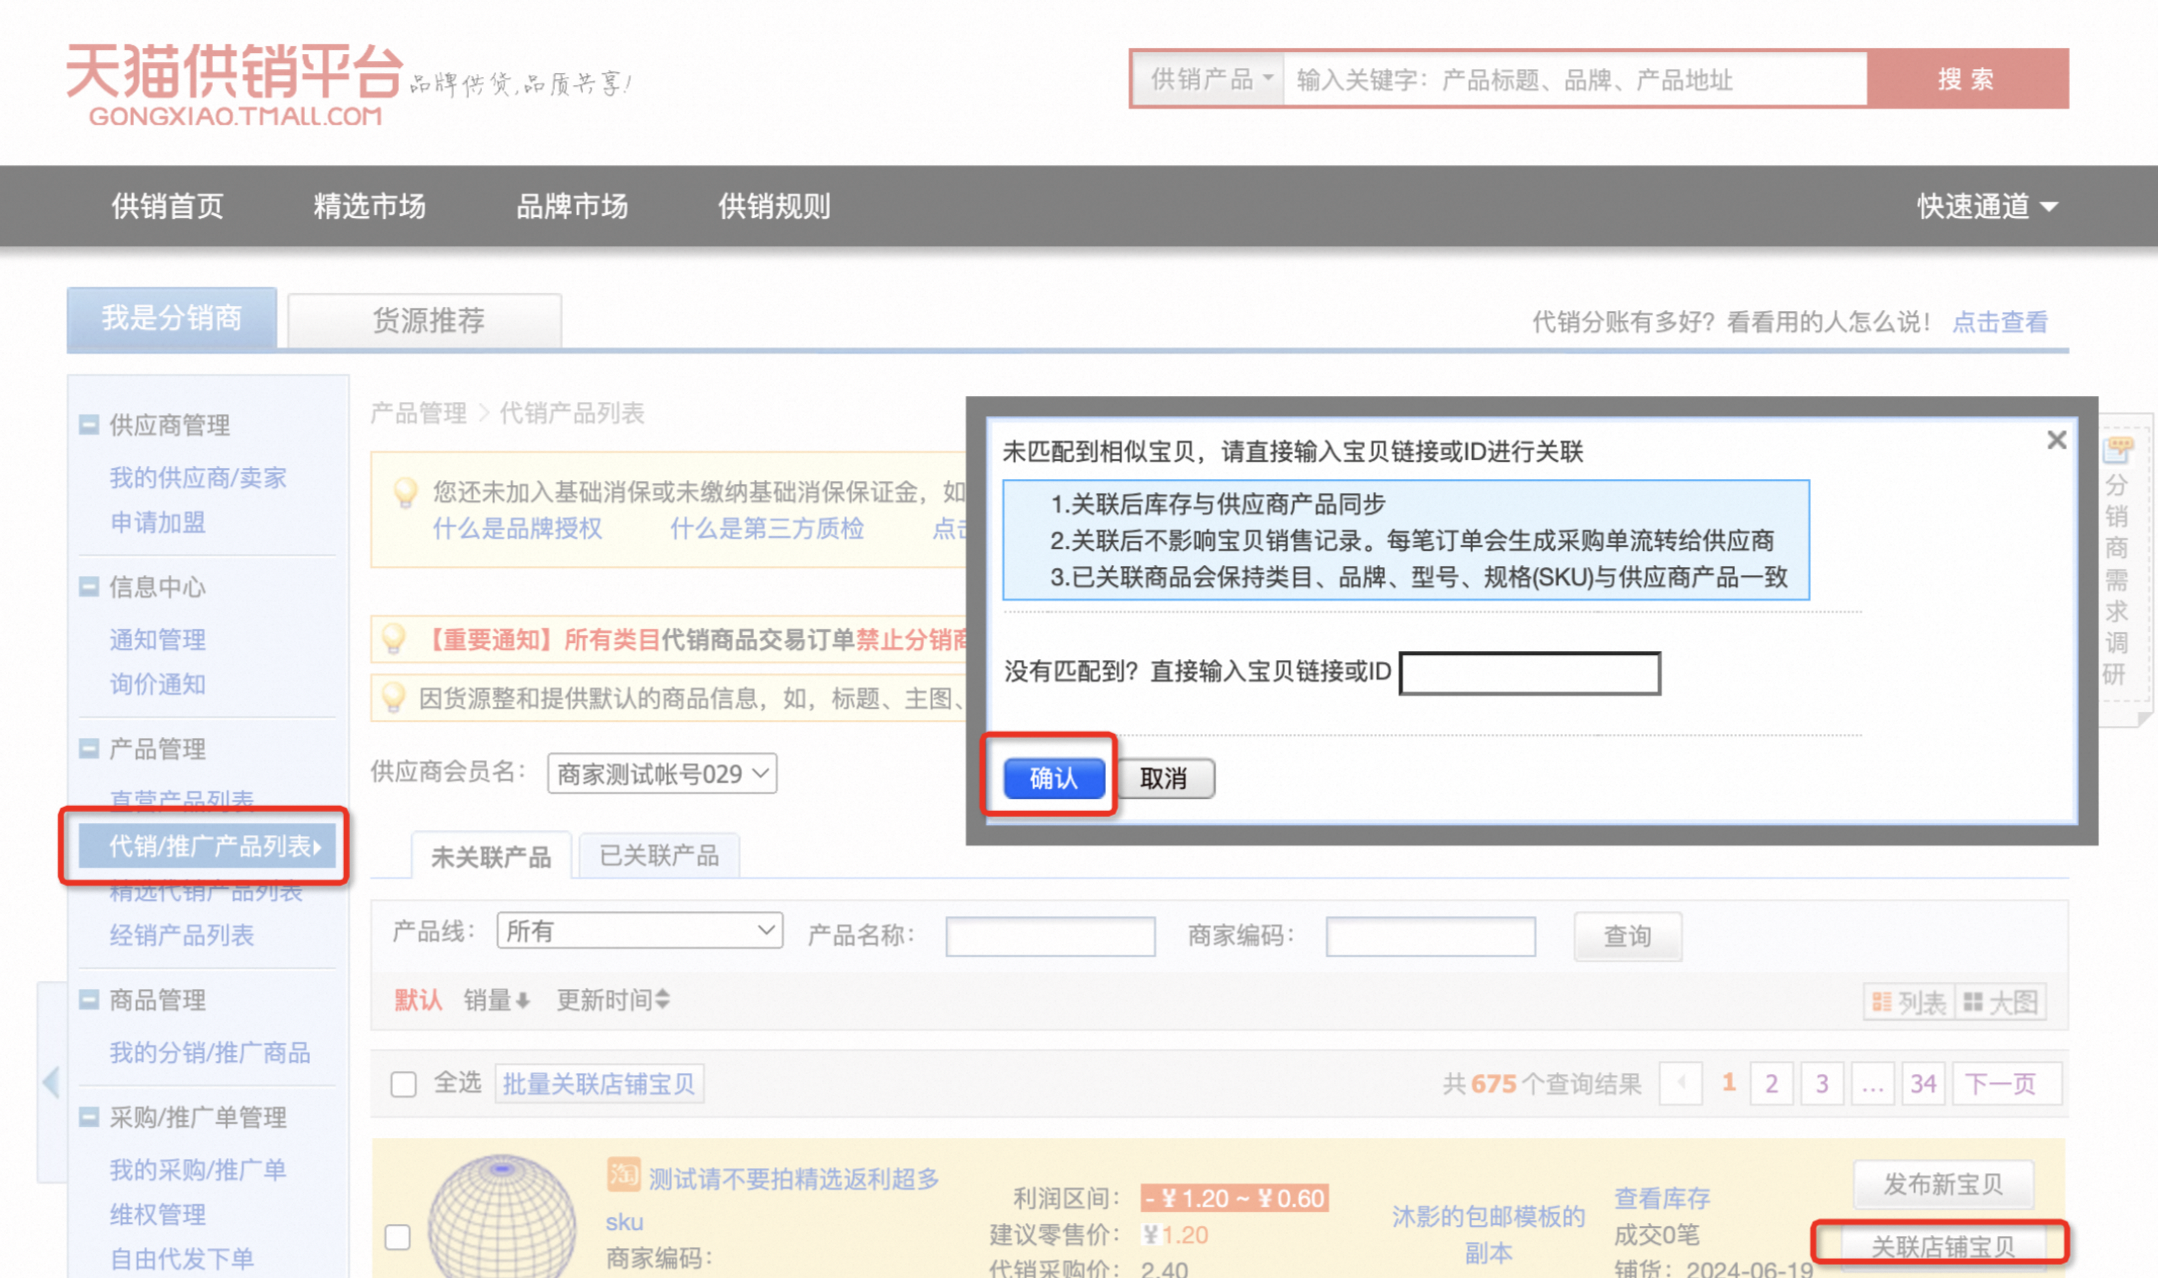
Task: Click the 查询 button
Action: [1627, 936]
